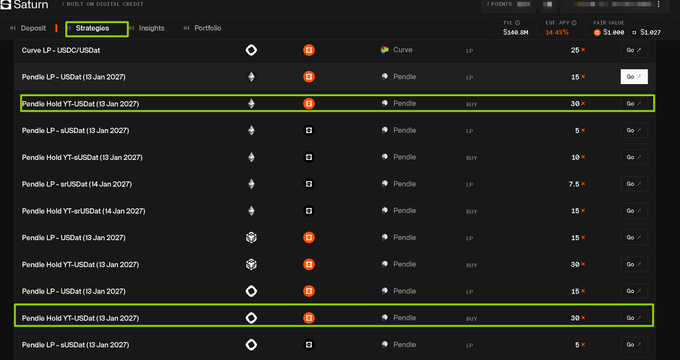Click Ethereum icon in Pendle Hold YT-srUSDat row
Screen dimensions: 680x360
(x=251, y=211)
